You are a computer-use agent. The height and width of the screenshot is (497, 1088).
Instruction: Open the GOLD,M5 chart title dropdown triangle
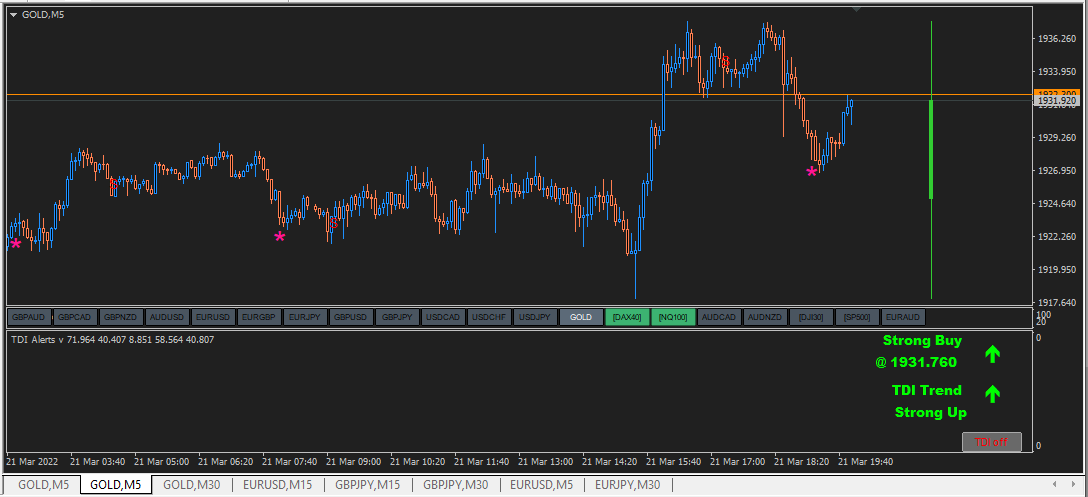13,15
